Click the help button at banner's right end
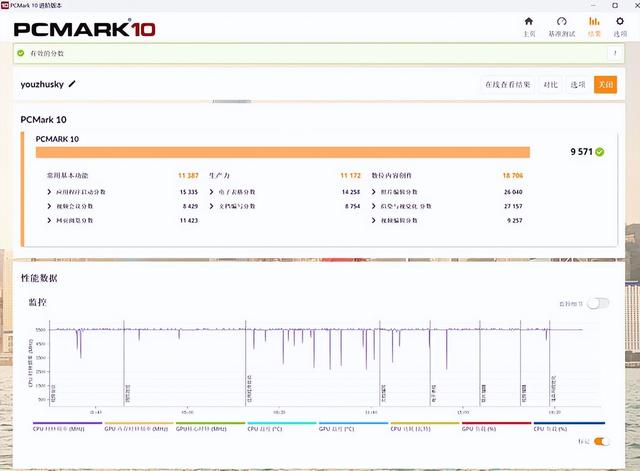 click(x=614, y=53)
